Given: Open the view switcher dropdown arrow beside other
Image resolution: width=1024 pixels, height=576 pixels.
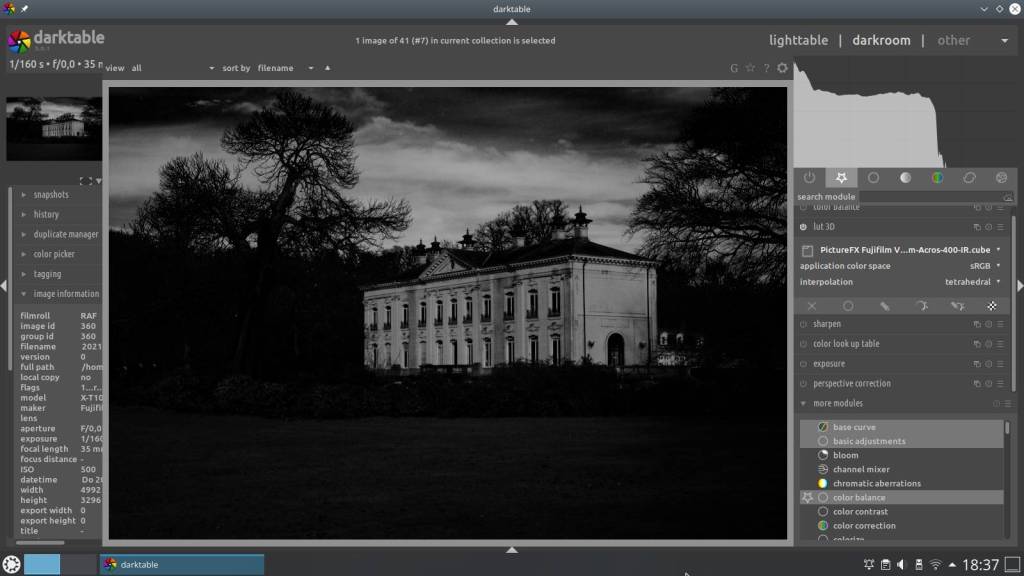Looking at the screenshot, I should coord(1004,40).
